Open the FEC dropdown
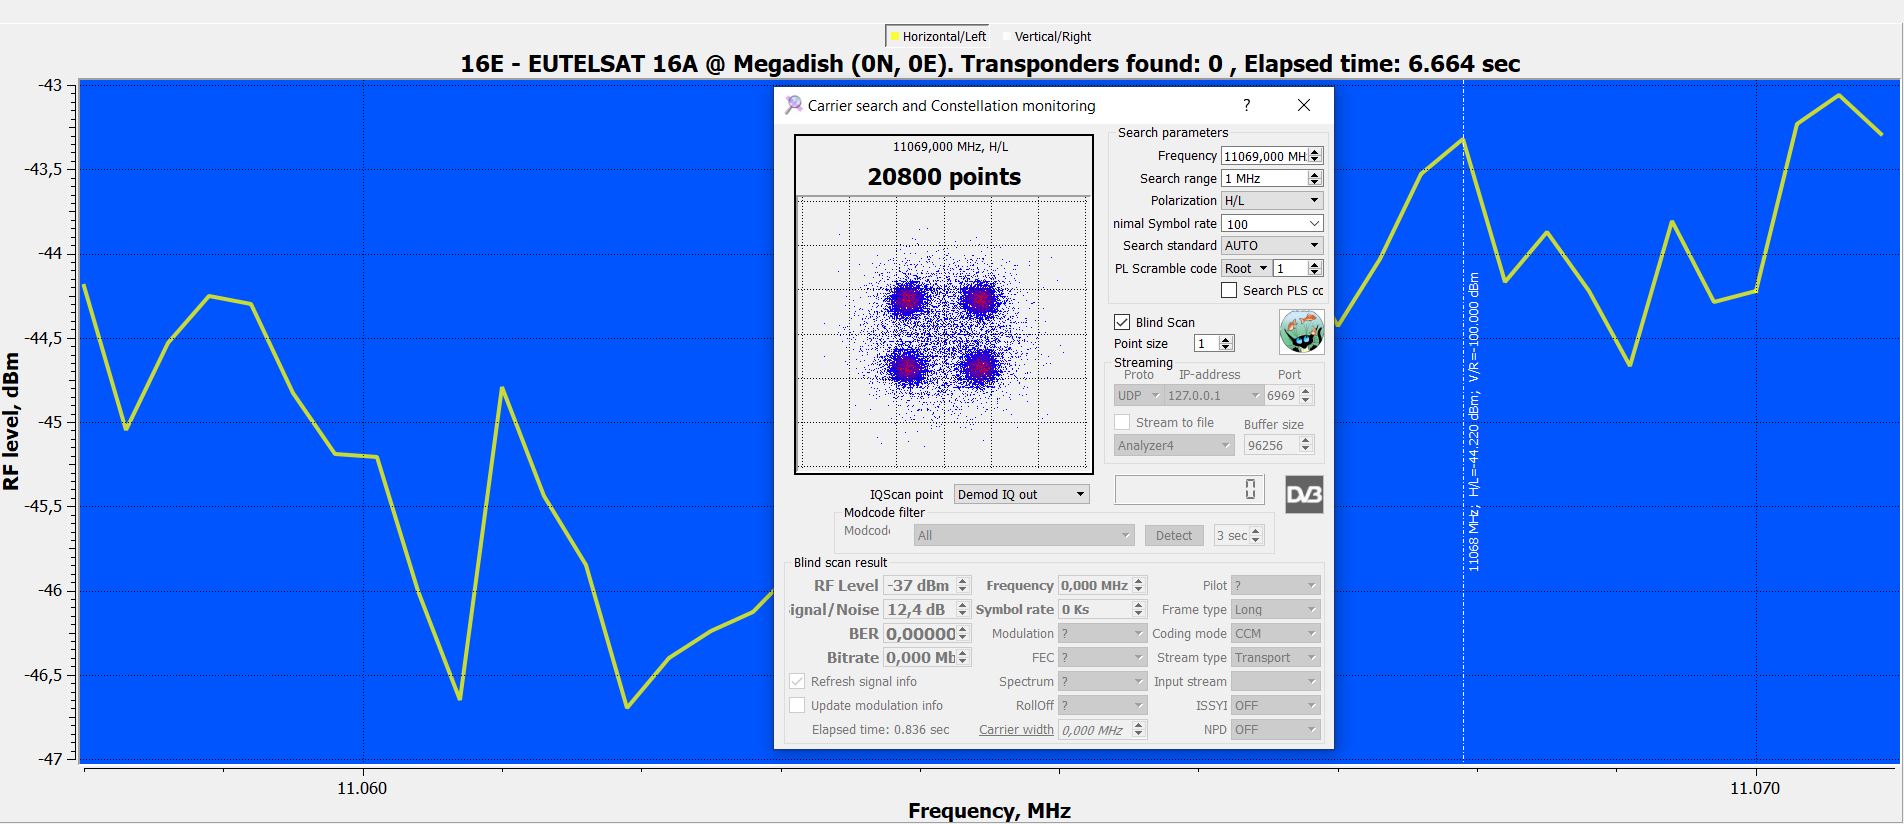Viewport: 1904px width, 824px height. (1102, 657)
